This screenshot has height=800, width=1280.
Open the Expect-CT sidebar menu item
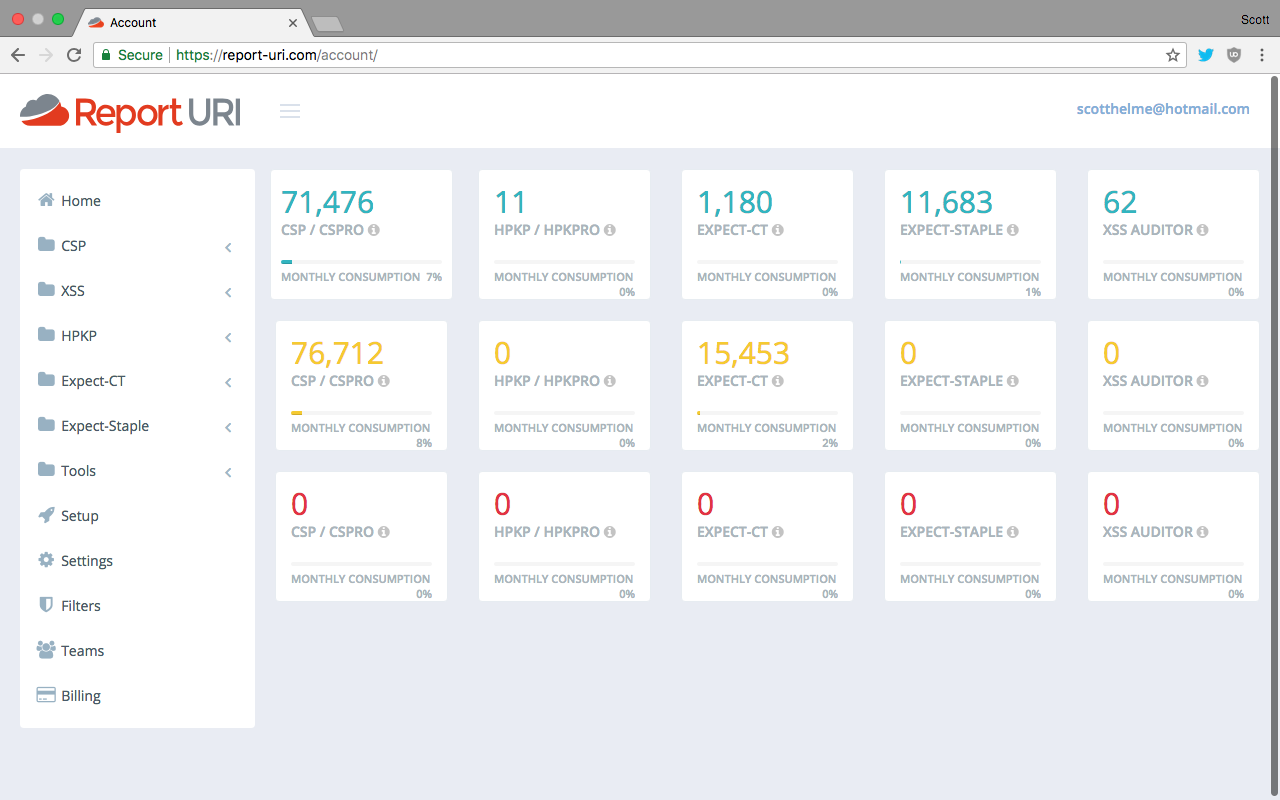tap(93, 381)
